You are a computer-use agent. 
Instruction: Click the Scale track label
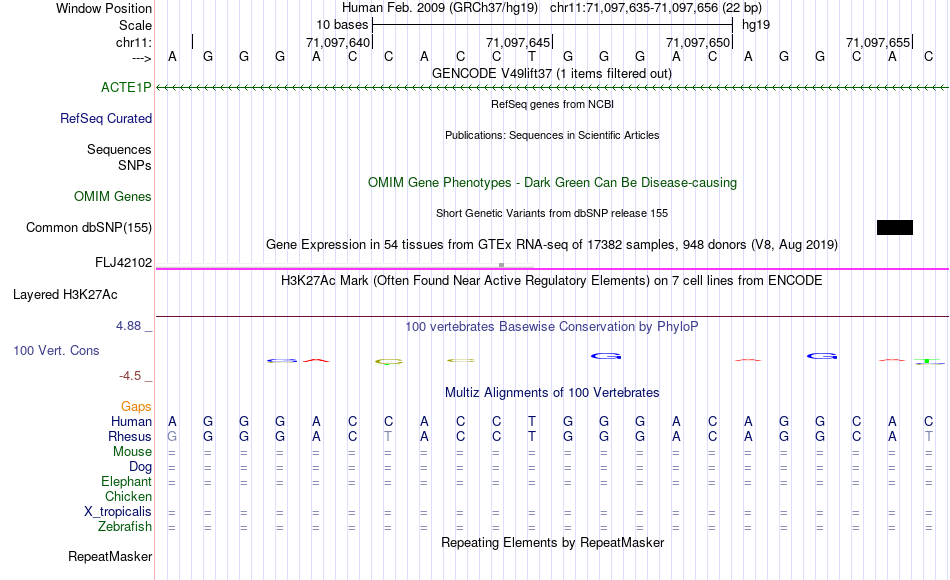click(x=136, y=25)
